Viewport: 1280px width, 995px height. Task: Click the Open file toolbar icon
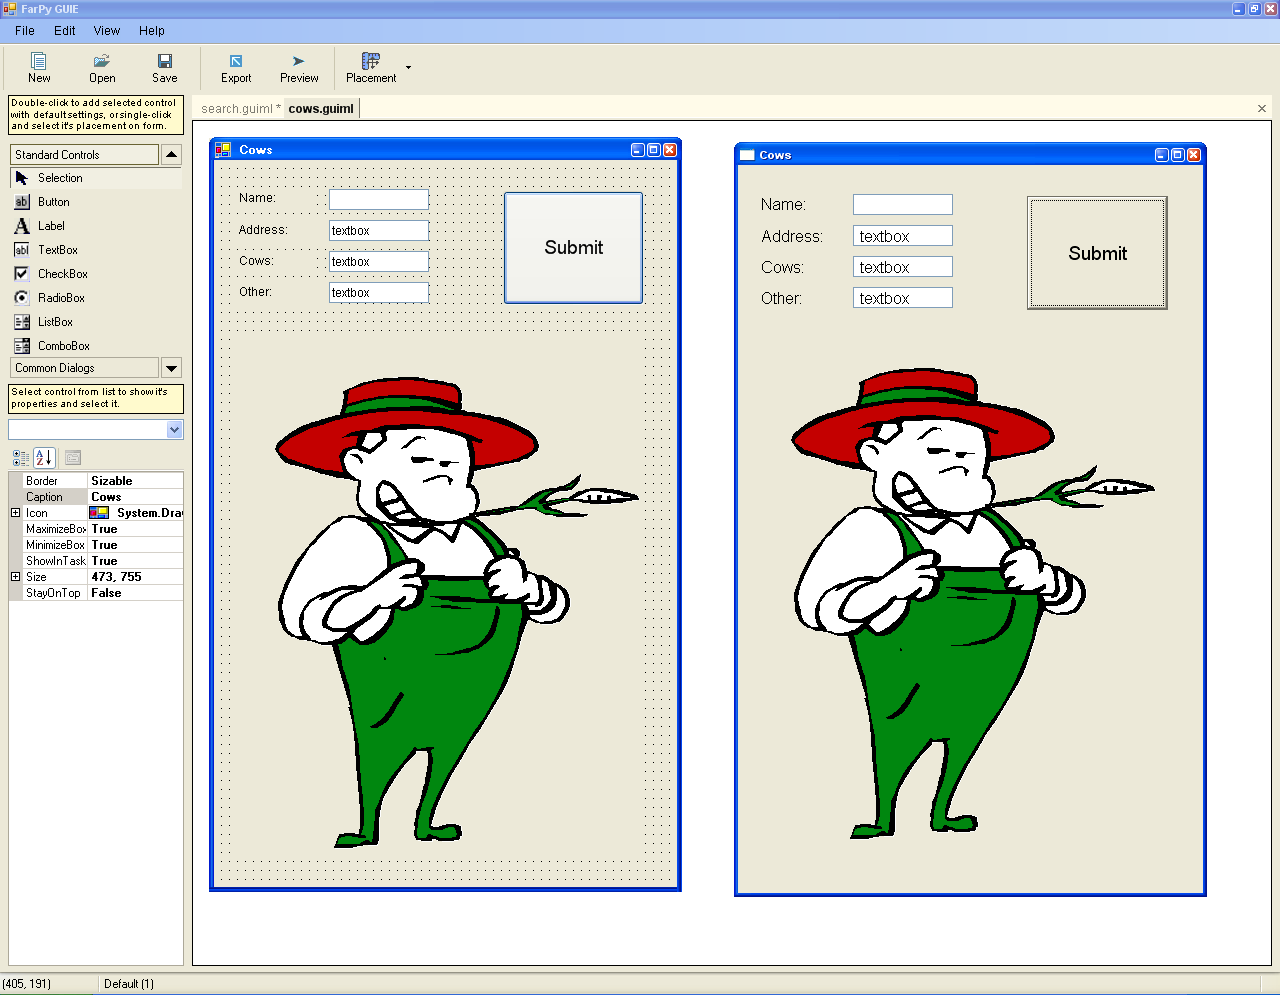tap(102, 62)
